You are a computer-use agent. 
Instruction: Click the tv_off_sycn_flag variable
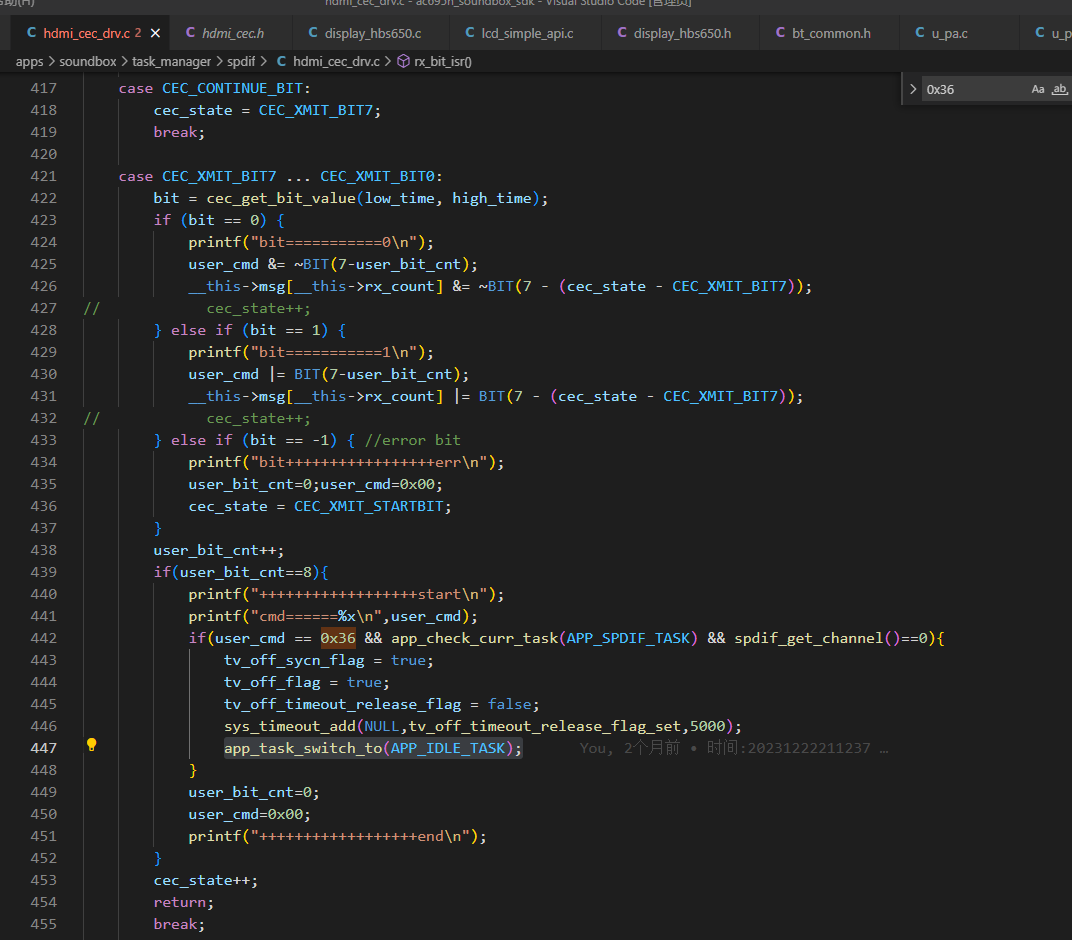pos(294,660)
